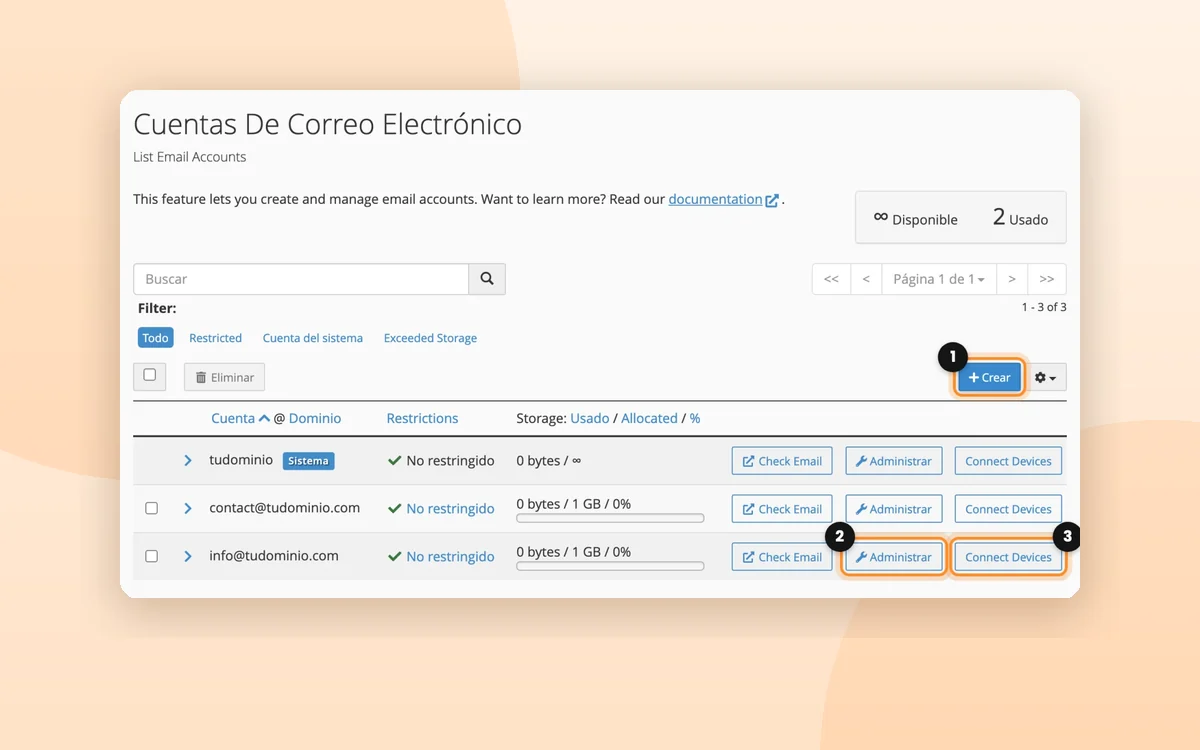Check the contact@tudominio.com checkbox
This screenshot has height=750, width=1200.
click(151, 508)
